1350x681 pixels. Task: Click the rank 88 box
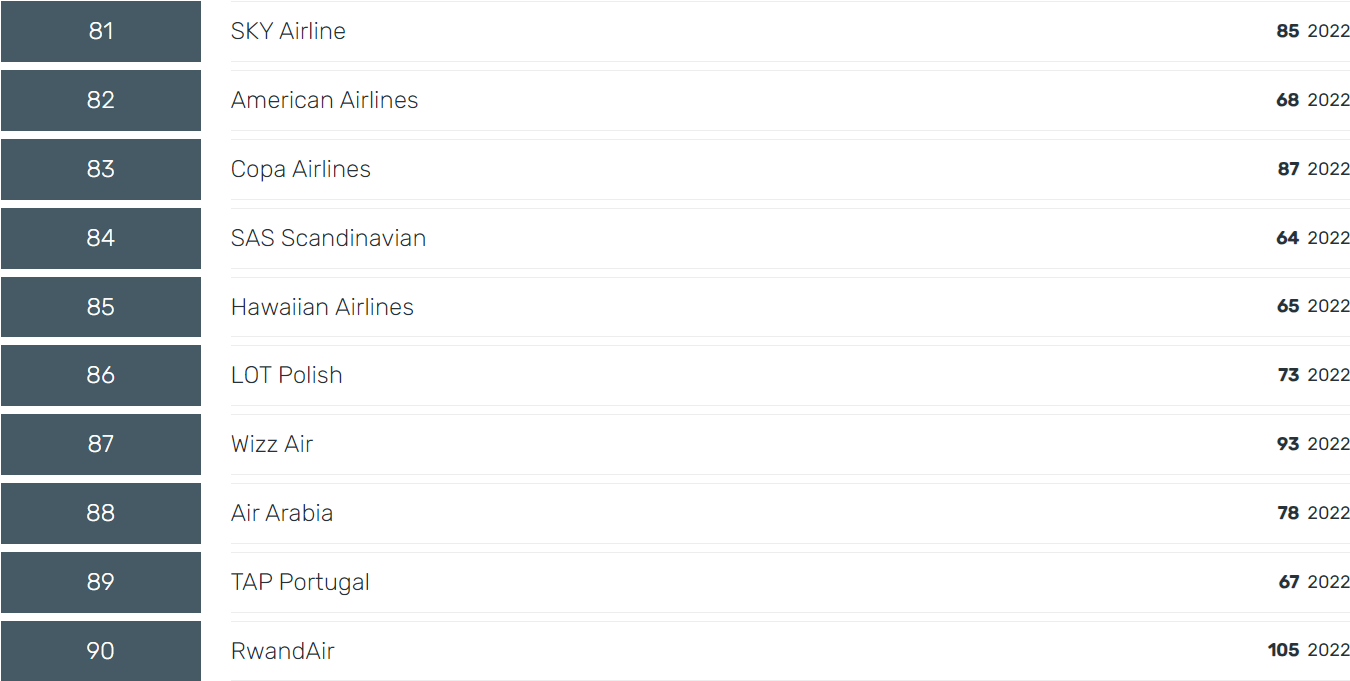(101, 513)
